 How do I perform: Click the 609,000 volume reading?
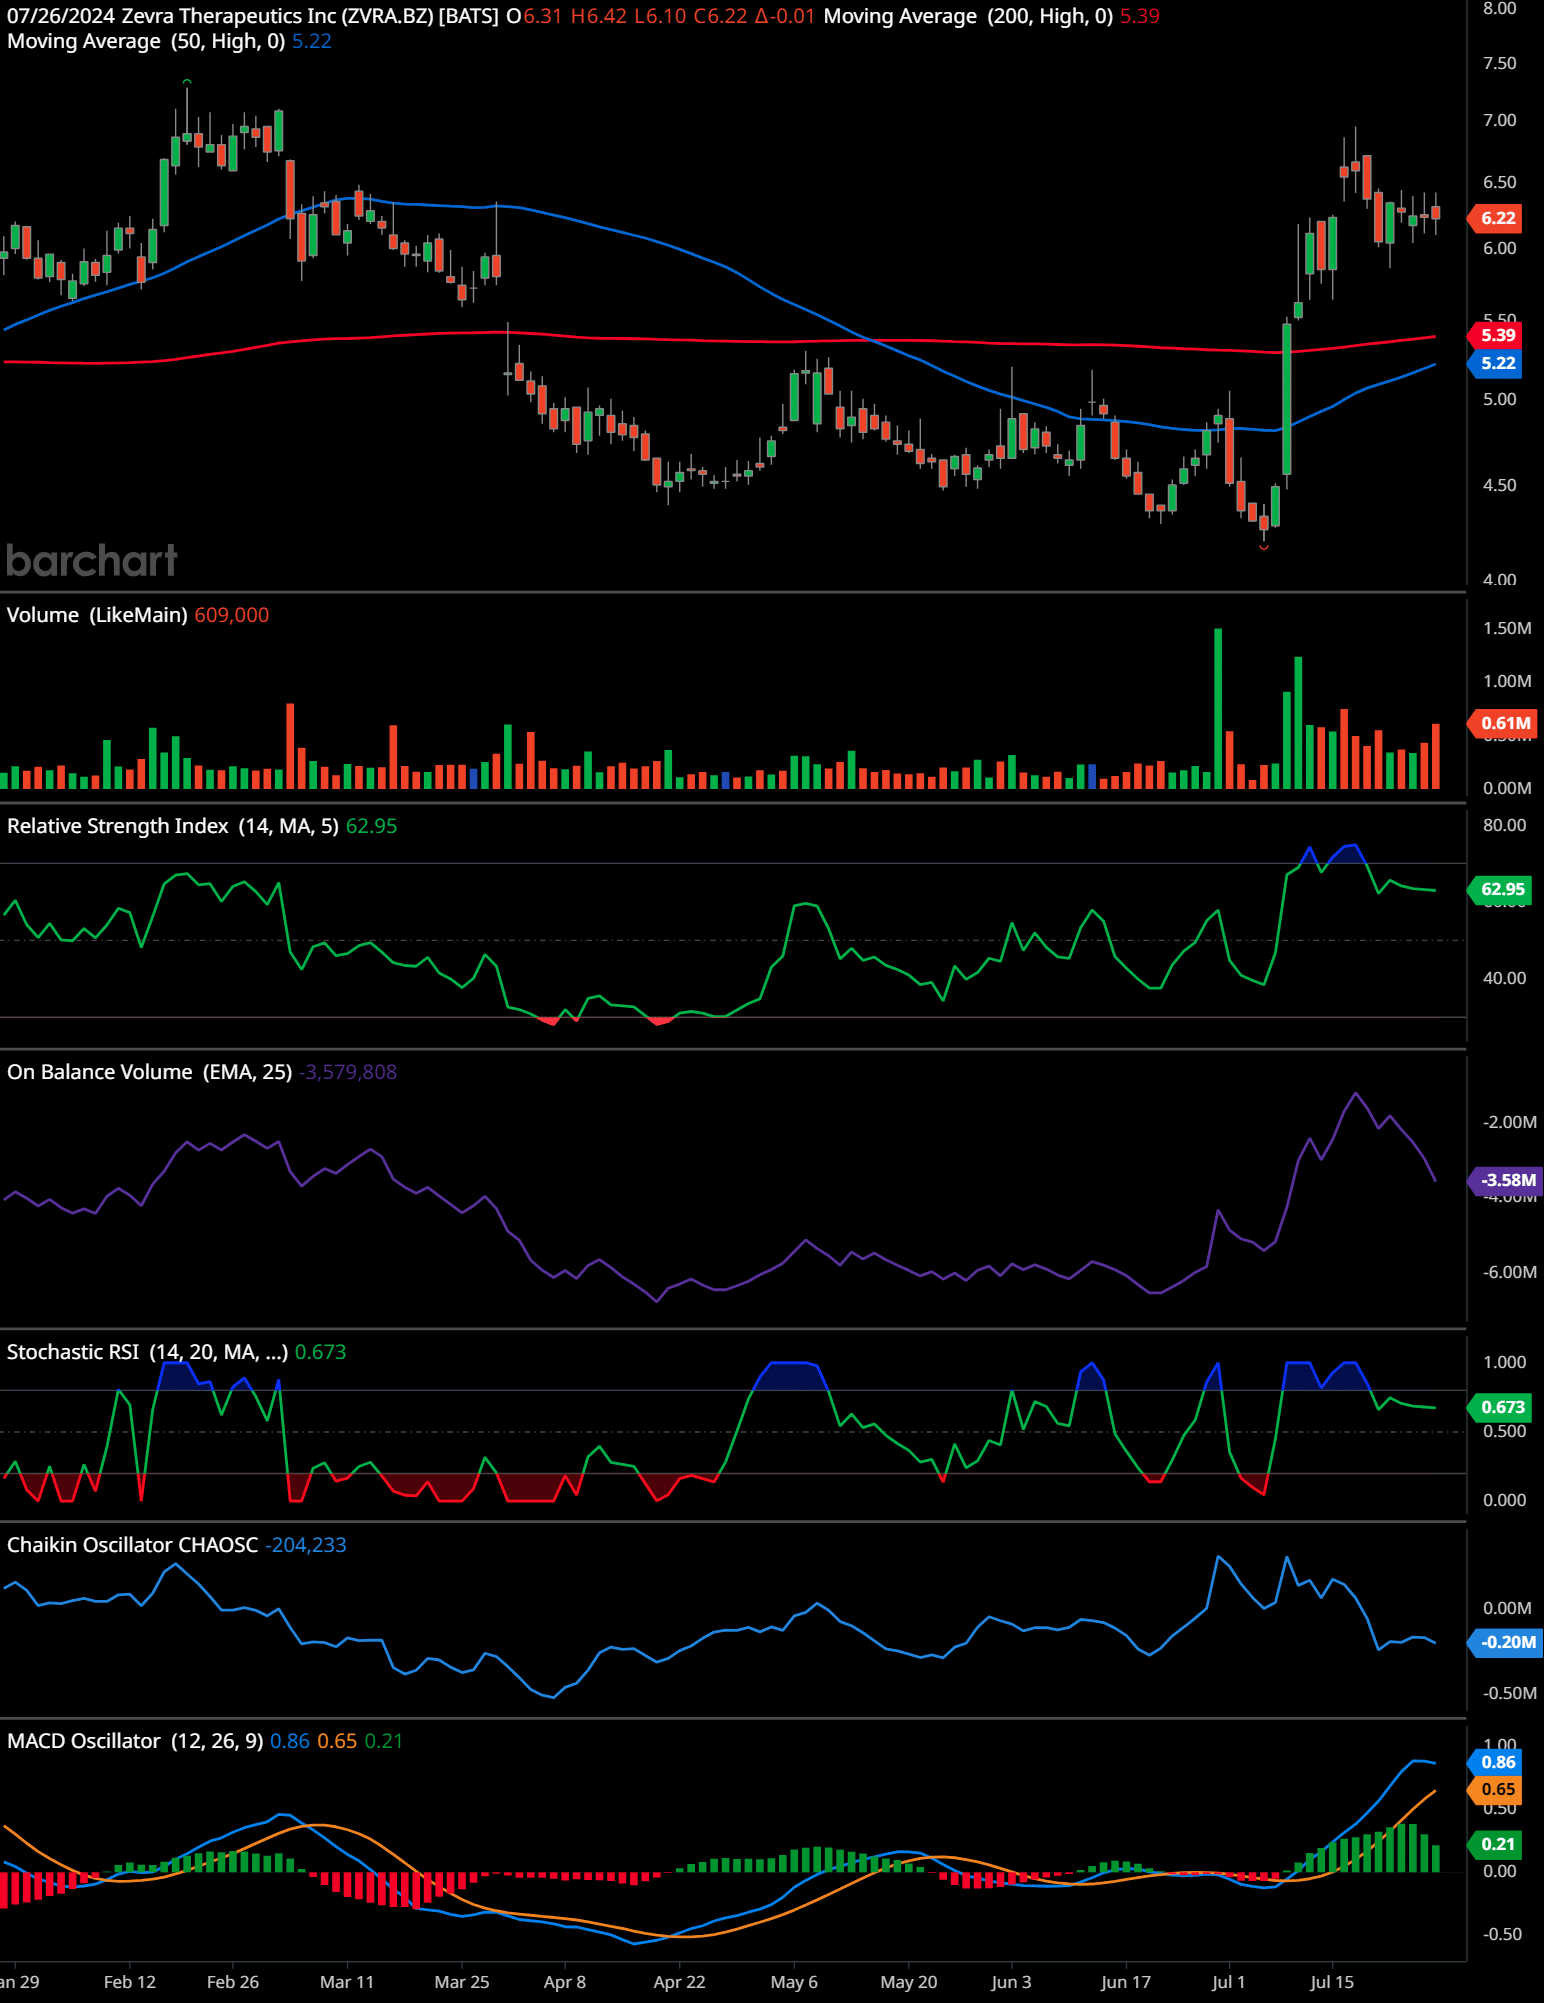pos(232,615)
